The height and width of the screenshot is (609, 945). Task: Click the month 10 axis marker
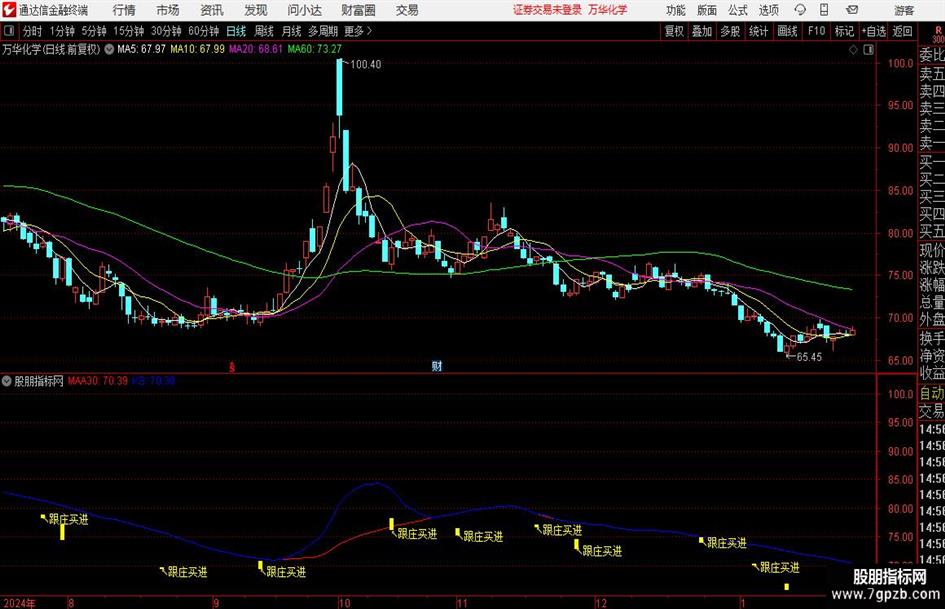pyautogui.click(x=344, y=602)
